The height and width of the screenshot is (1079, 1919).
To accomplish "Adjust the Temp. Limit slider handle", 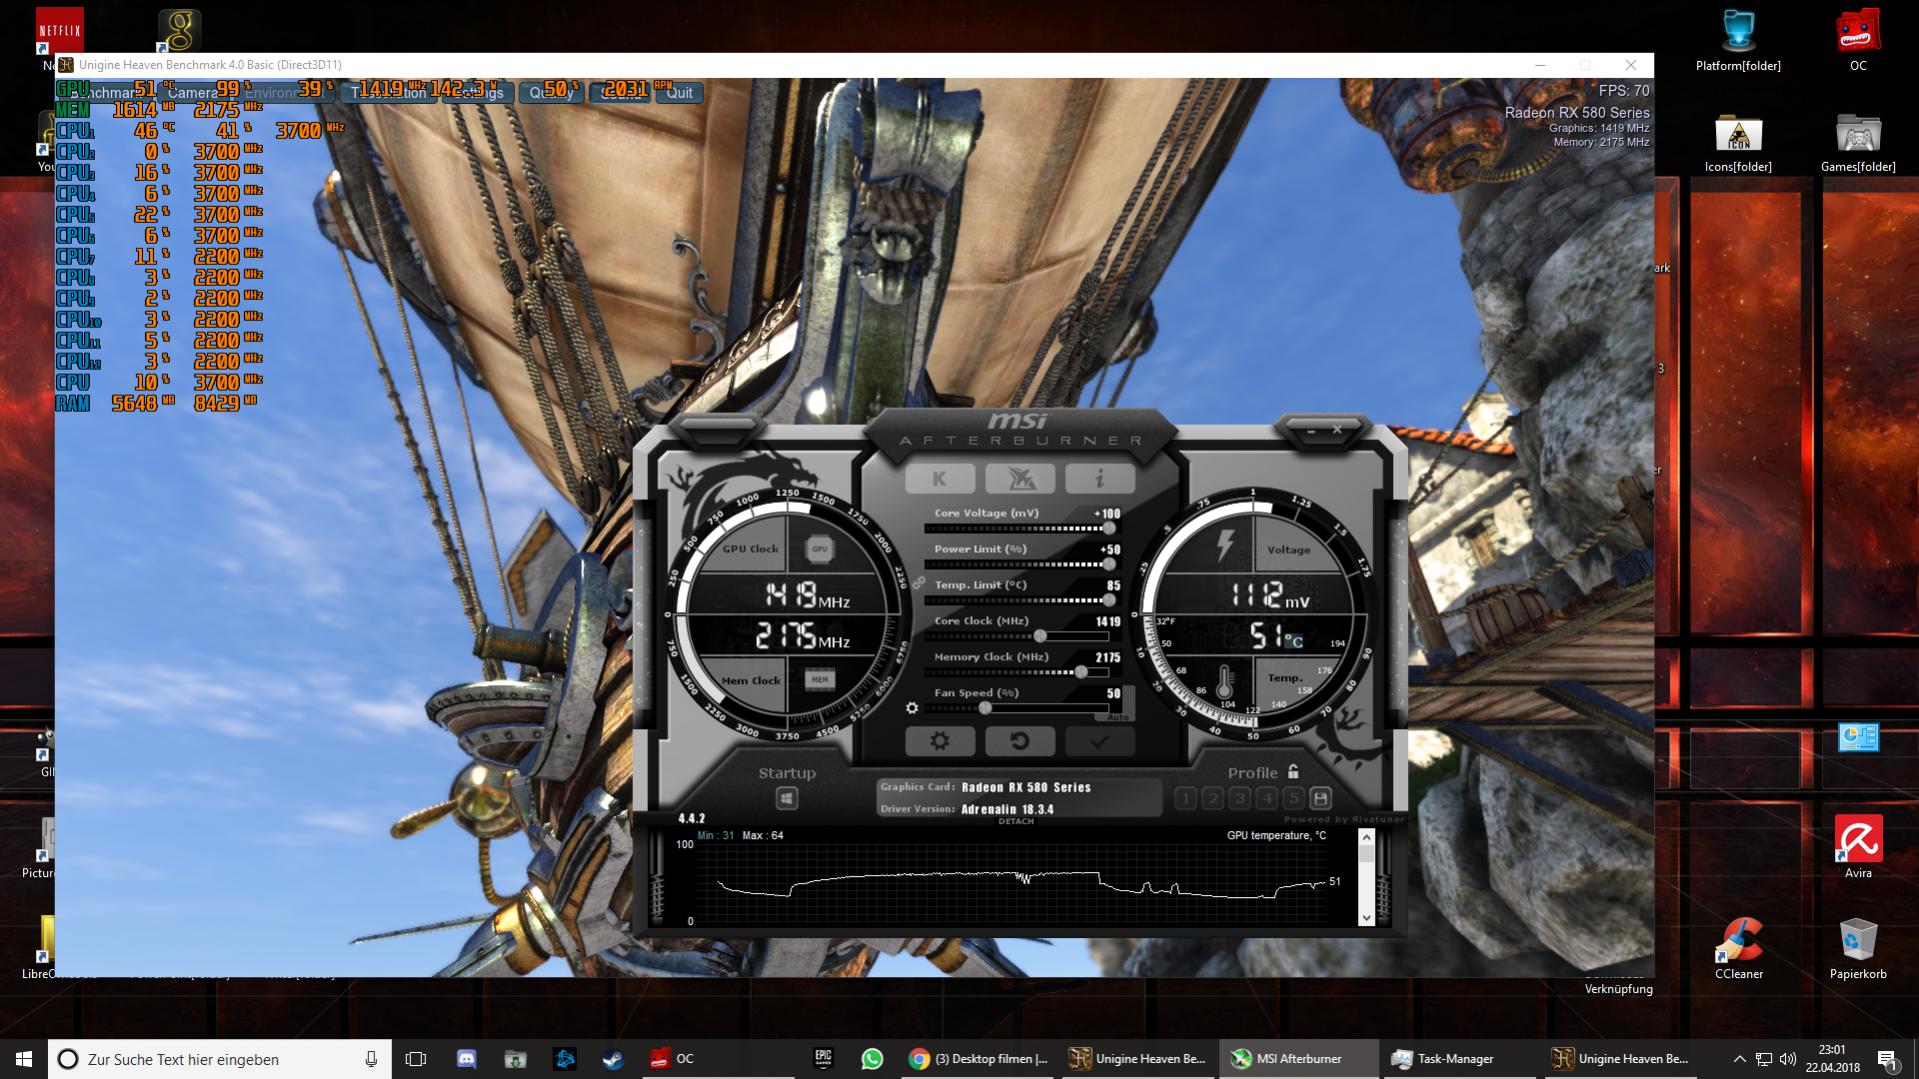I will click(1108, 600).
